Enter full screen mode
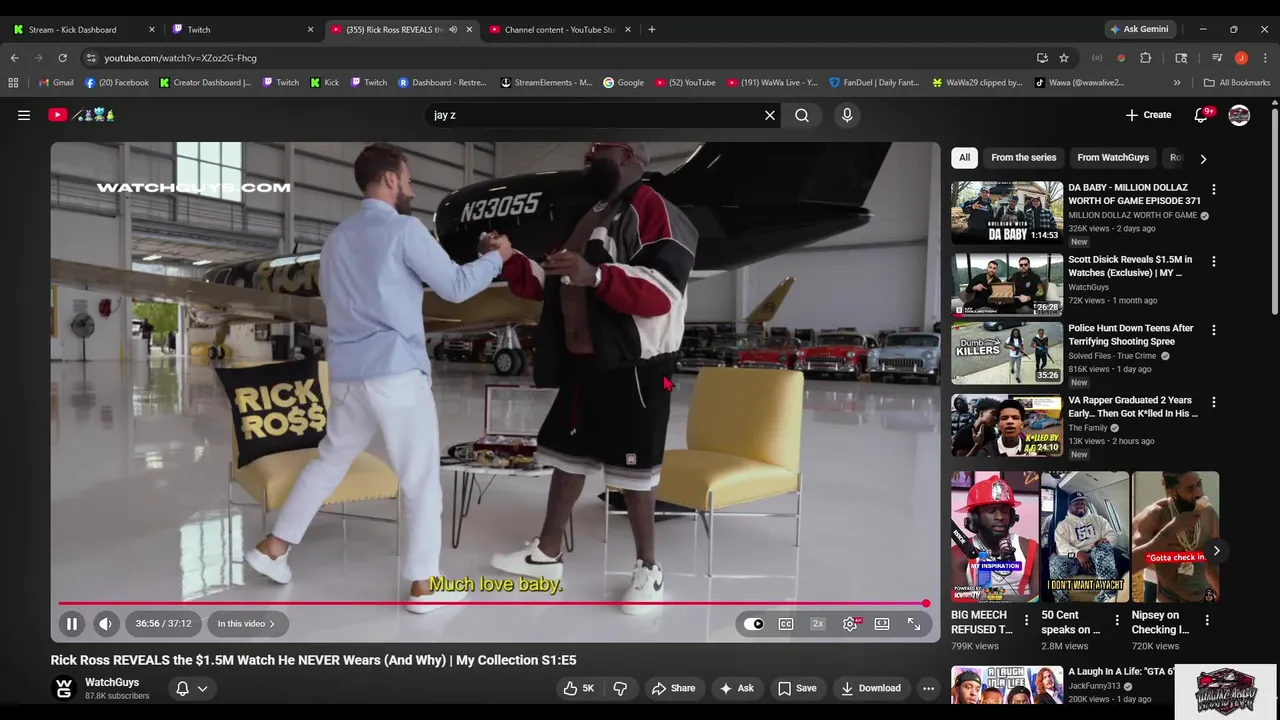The height and width of the screenshot is (720, 1280). point(914,624)
